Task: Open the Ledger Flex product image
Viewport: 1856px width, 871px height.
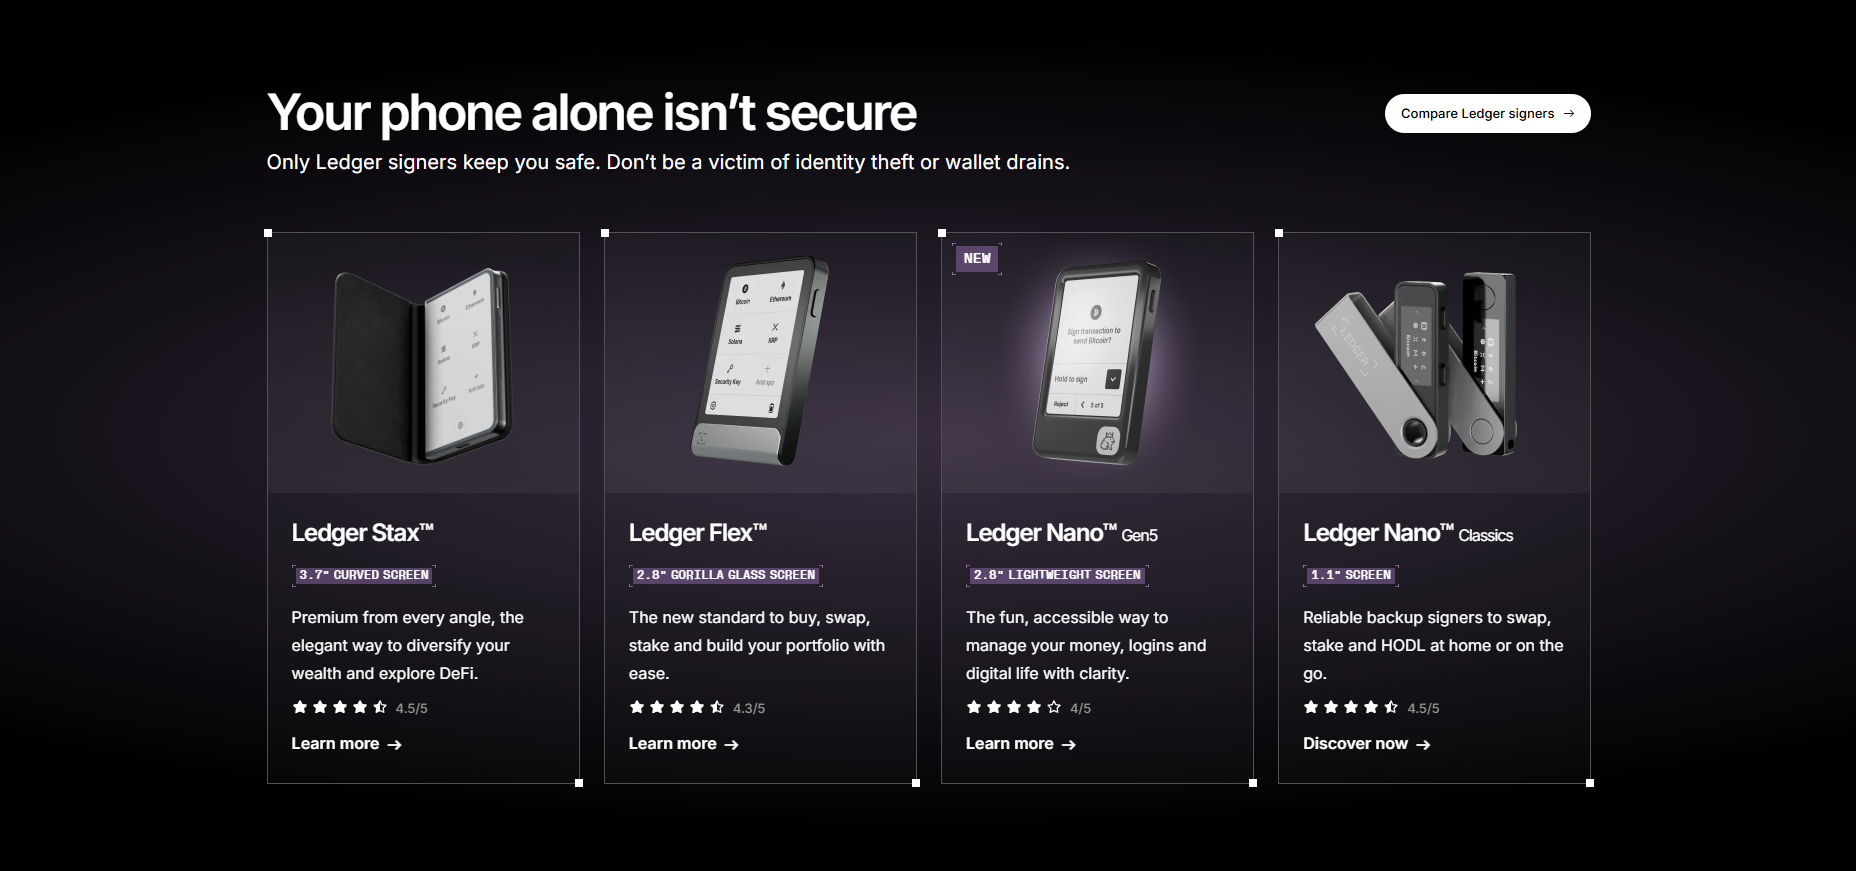Action: coord(760,364)
